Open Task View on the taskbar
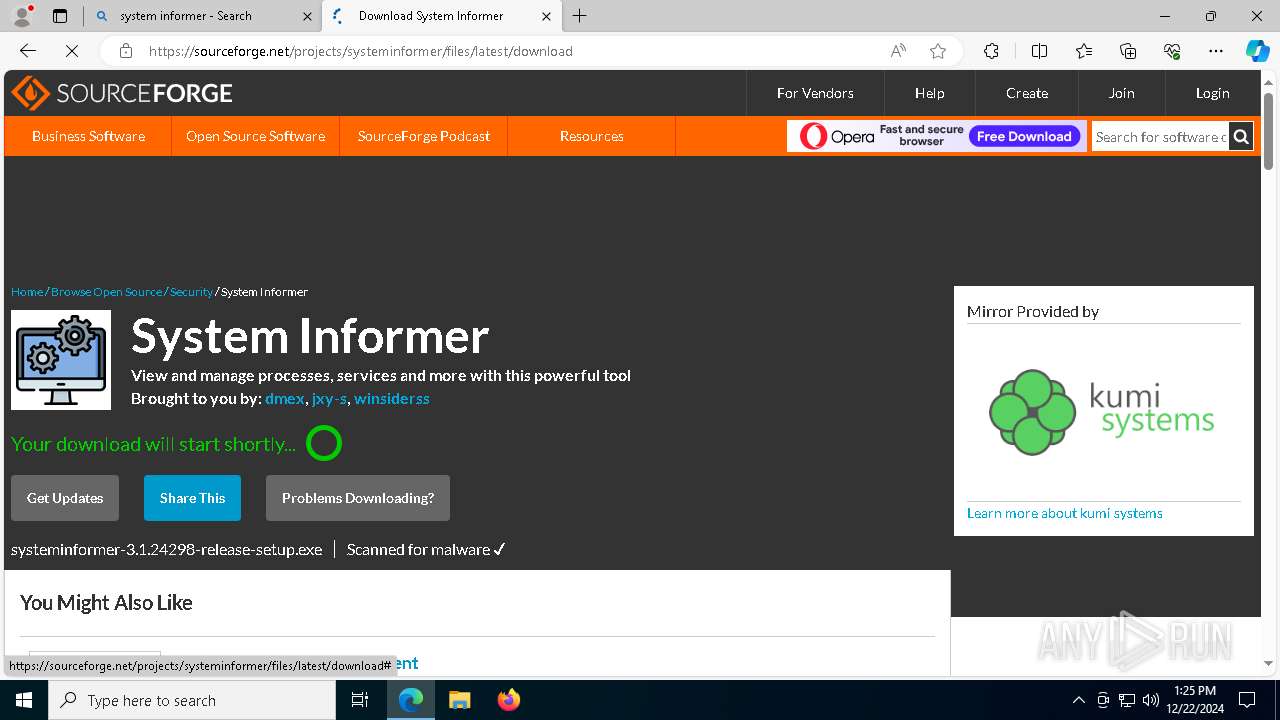This screenshot has height=720, width=1280. [360, 700]
